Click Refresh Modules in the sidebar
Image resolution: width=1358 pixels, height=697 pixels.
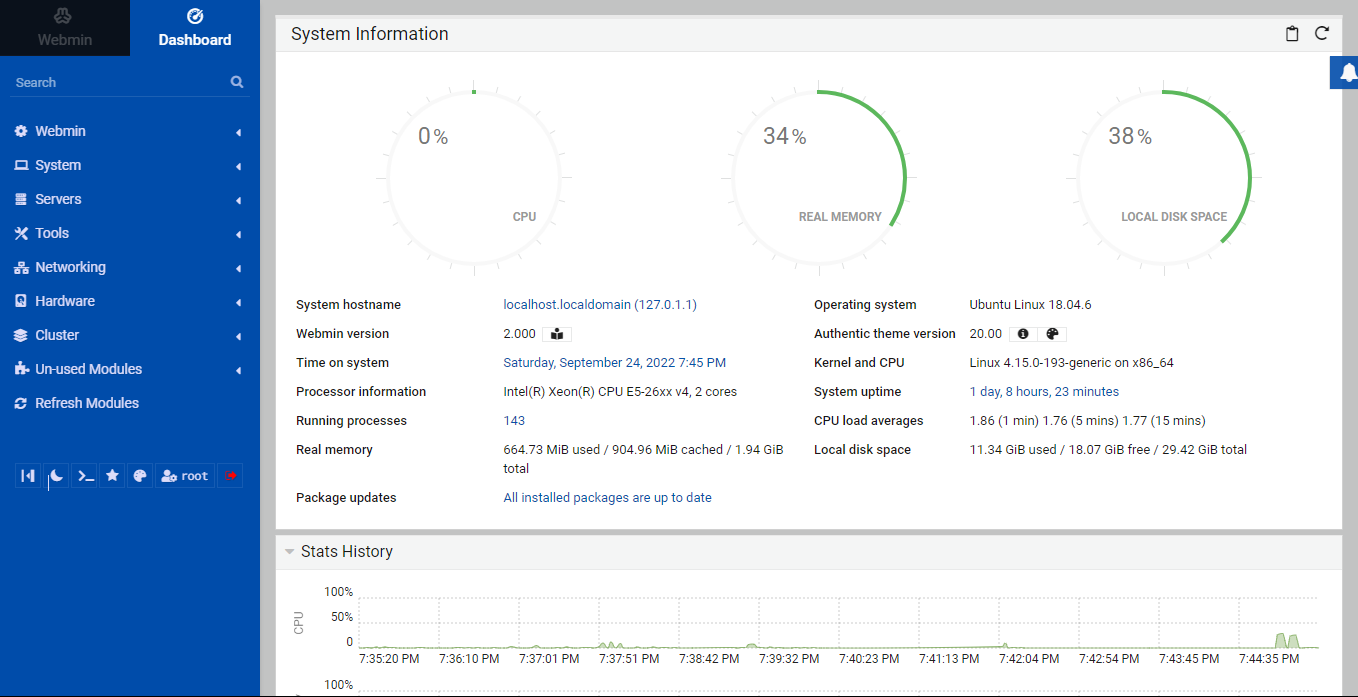pyautogui.click(x=87, y=403)
